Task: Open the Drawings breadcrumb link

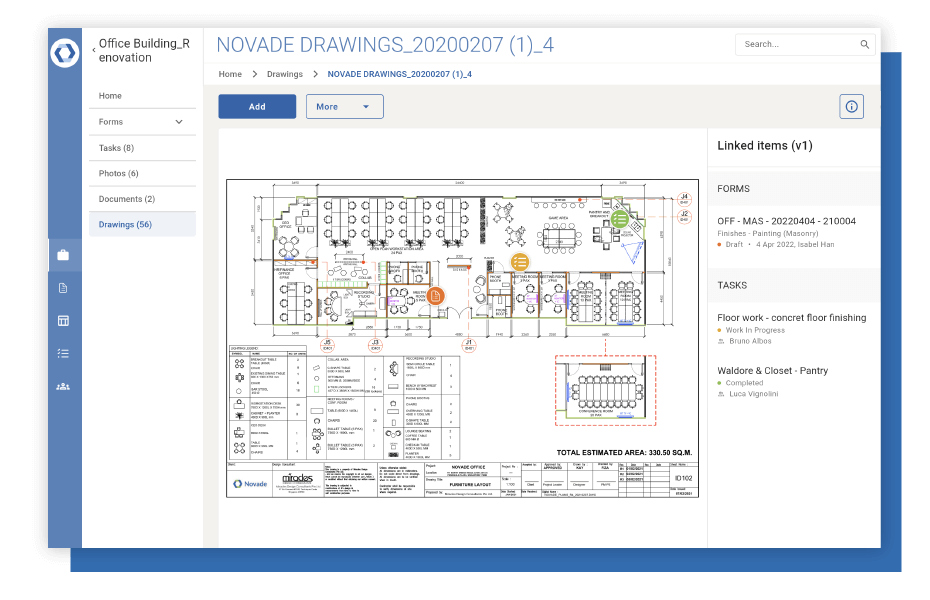Action: (284, 74)
